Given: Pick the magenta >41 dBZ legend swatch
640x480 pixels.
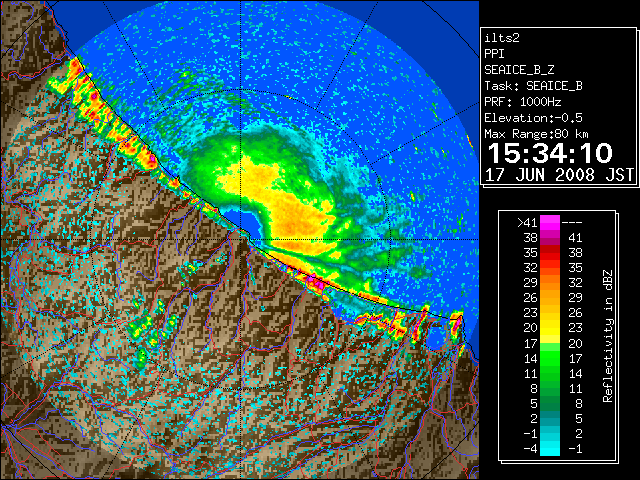Looking at the screenshot, I should coord(550,223).
